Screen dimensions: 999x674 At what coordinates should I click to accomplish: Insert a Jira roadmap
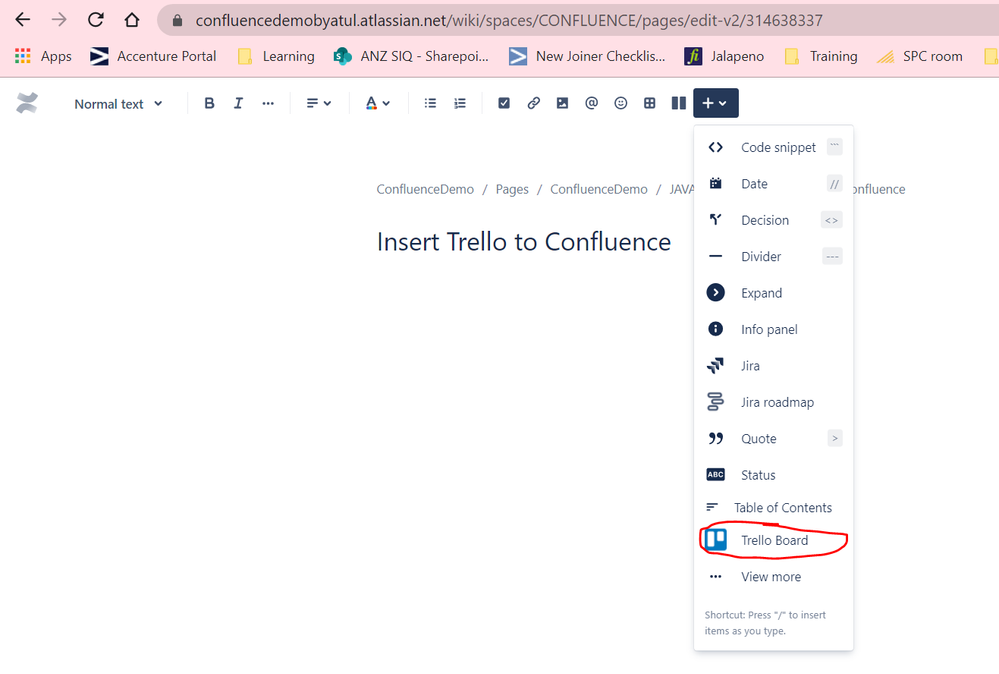click(x=773, y=402)
